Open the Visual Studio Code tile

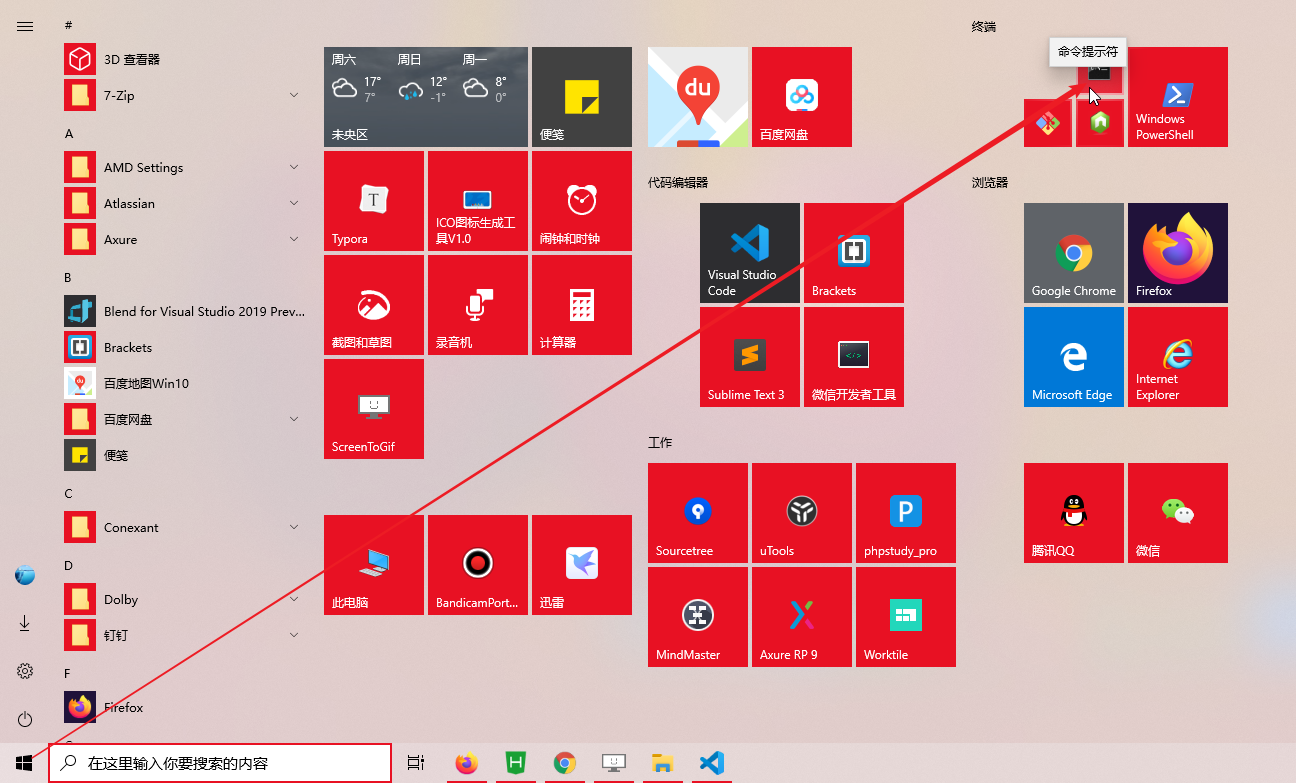tap(750, 253)
